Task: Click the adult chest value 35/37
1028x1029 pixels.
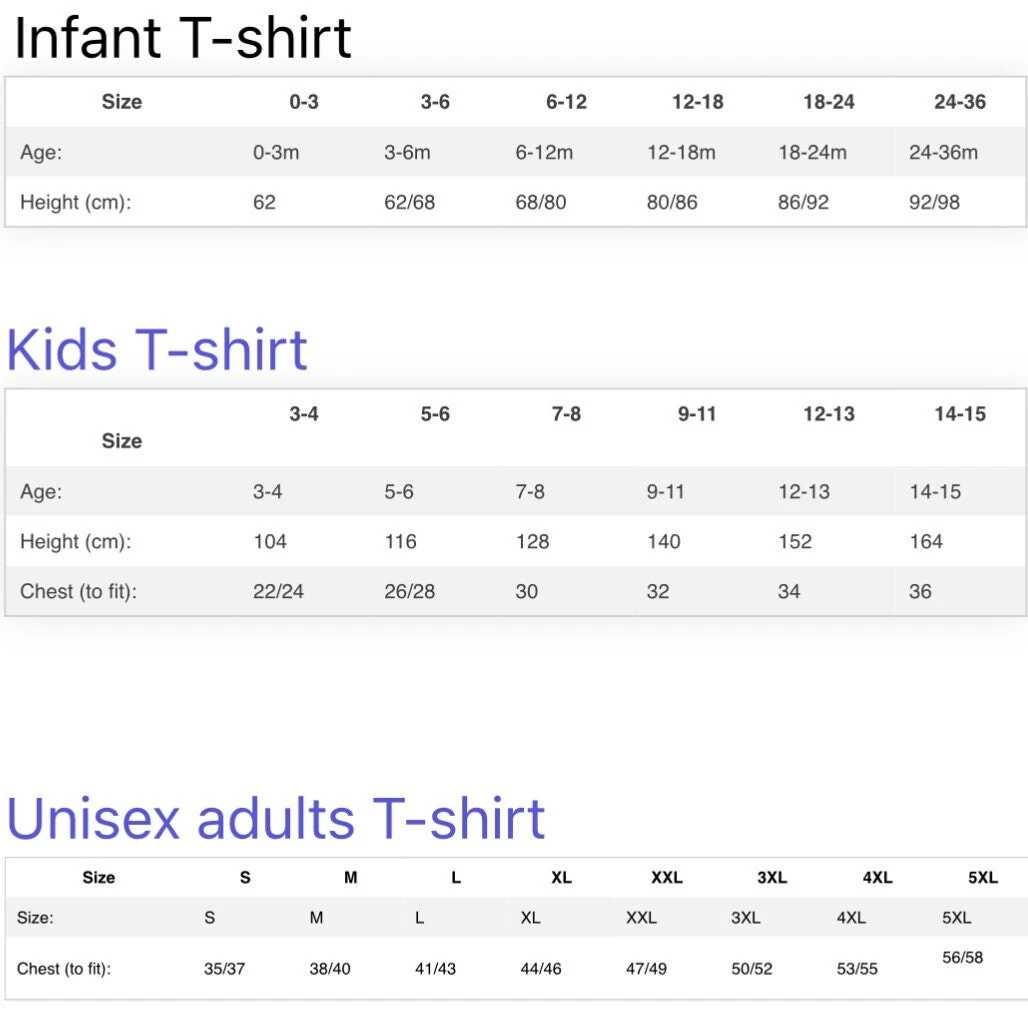Action: point(224,969)
